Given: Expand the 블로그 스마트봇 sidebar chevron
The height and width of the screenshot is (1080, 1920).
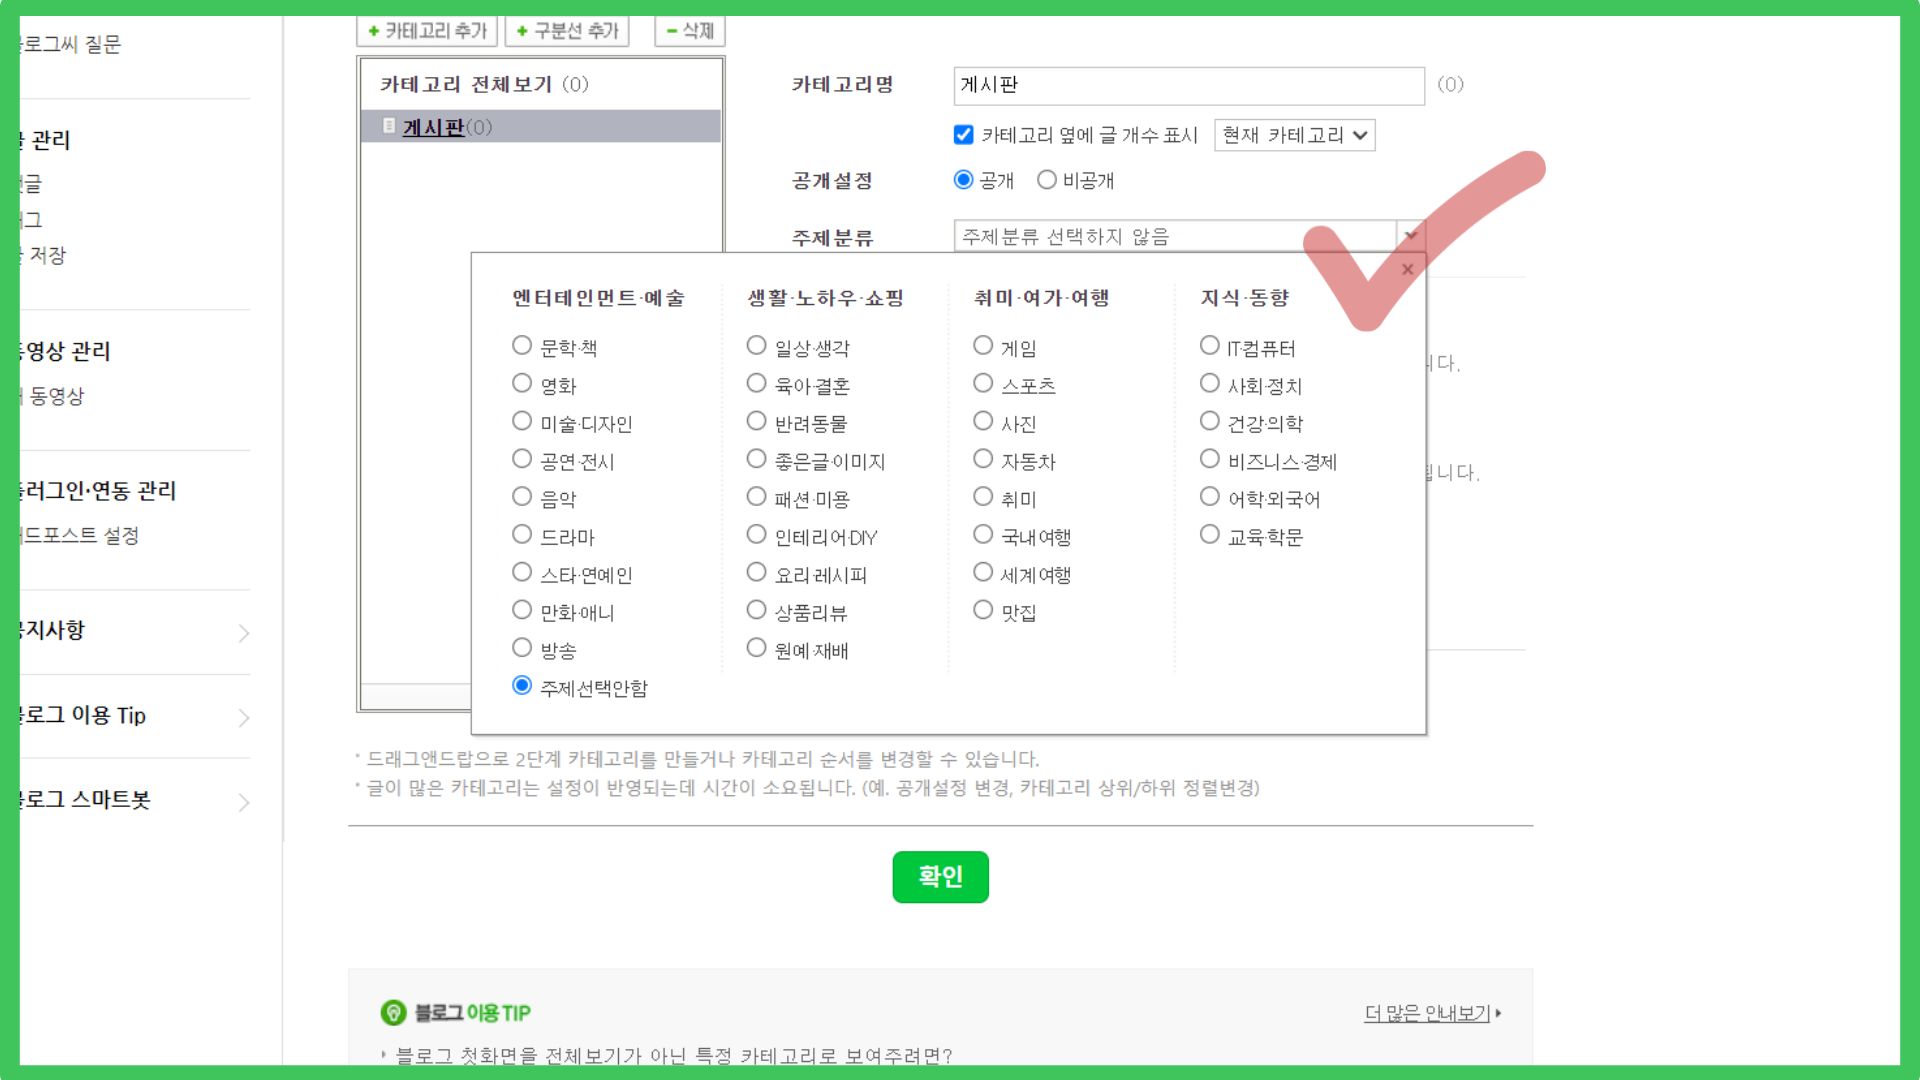Looking at the screenshot, I should (243, 802).
